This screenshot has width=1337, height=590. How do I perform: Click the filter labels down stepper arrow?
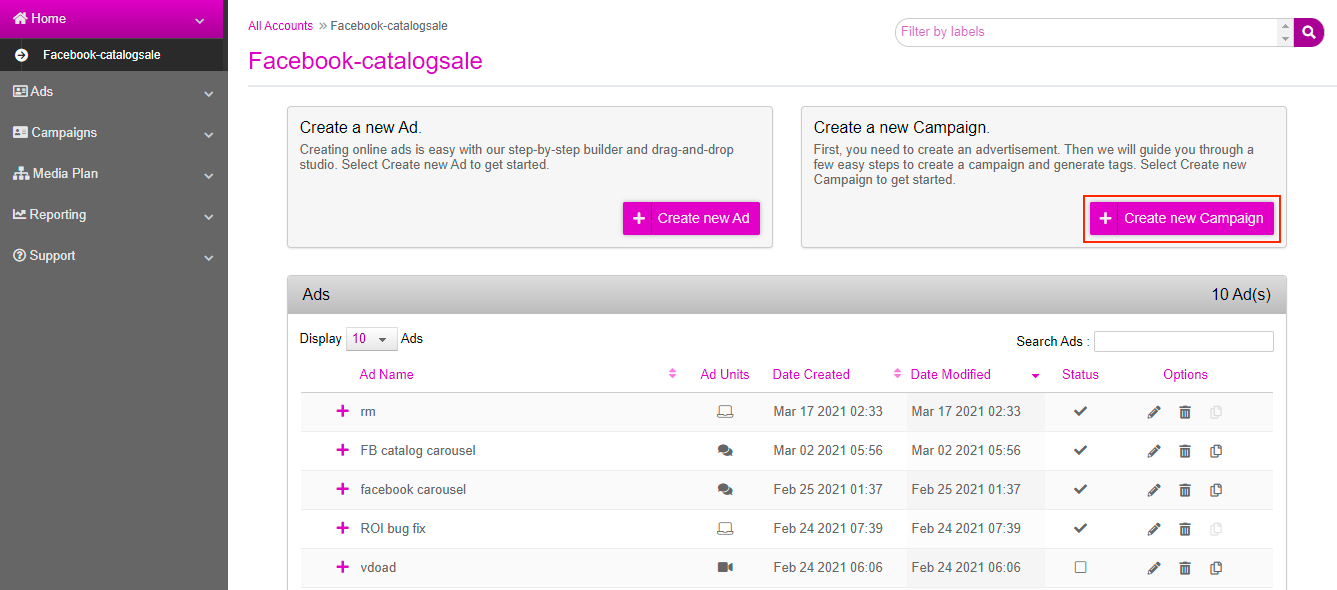click(x=1286, y=39)
